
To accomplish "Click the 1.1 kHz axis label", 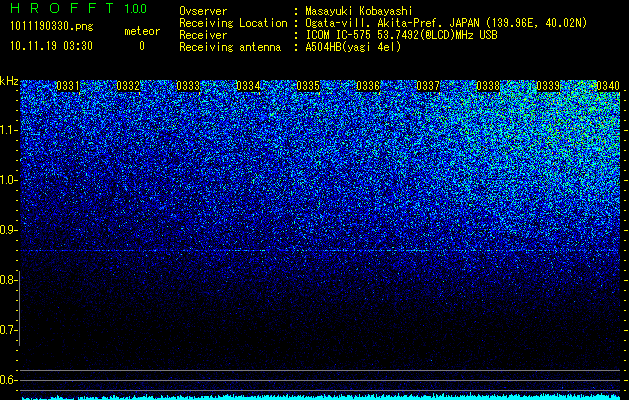I will click(8, 130).
